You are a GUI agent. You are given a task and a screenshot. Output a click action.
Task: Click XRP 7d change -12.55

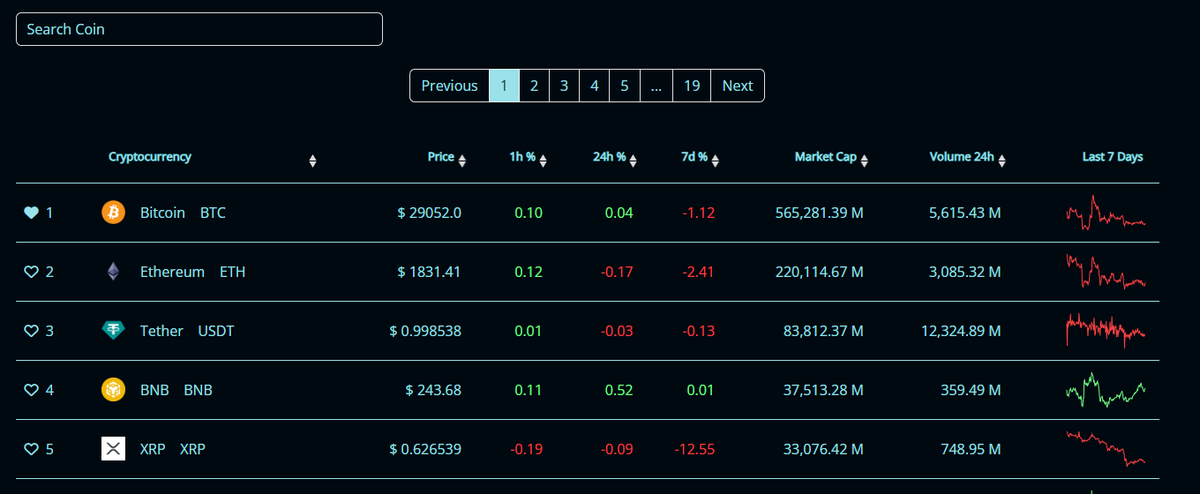[693, 449]
